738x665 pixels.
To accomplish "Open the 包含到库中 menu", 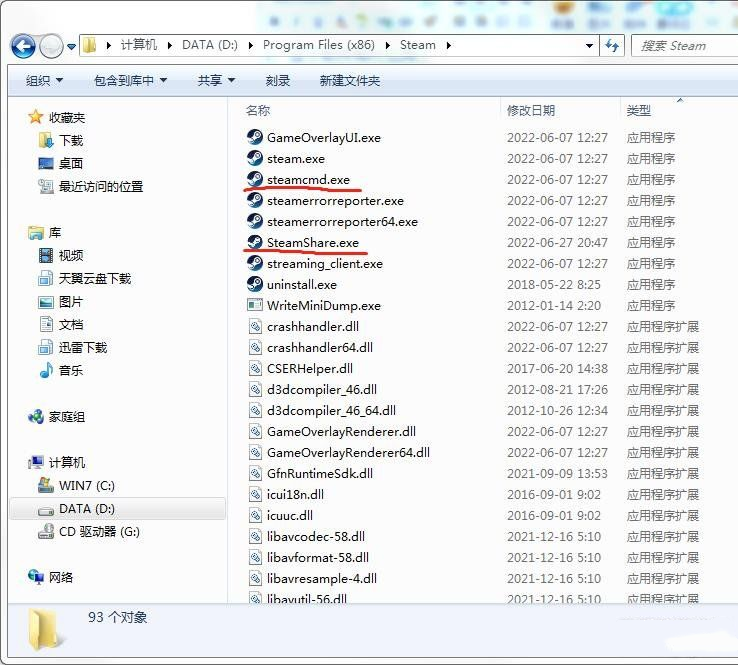I will [130, 80].
